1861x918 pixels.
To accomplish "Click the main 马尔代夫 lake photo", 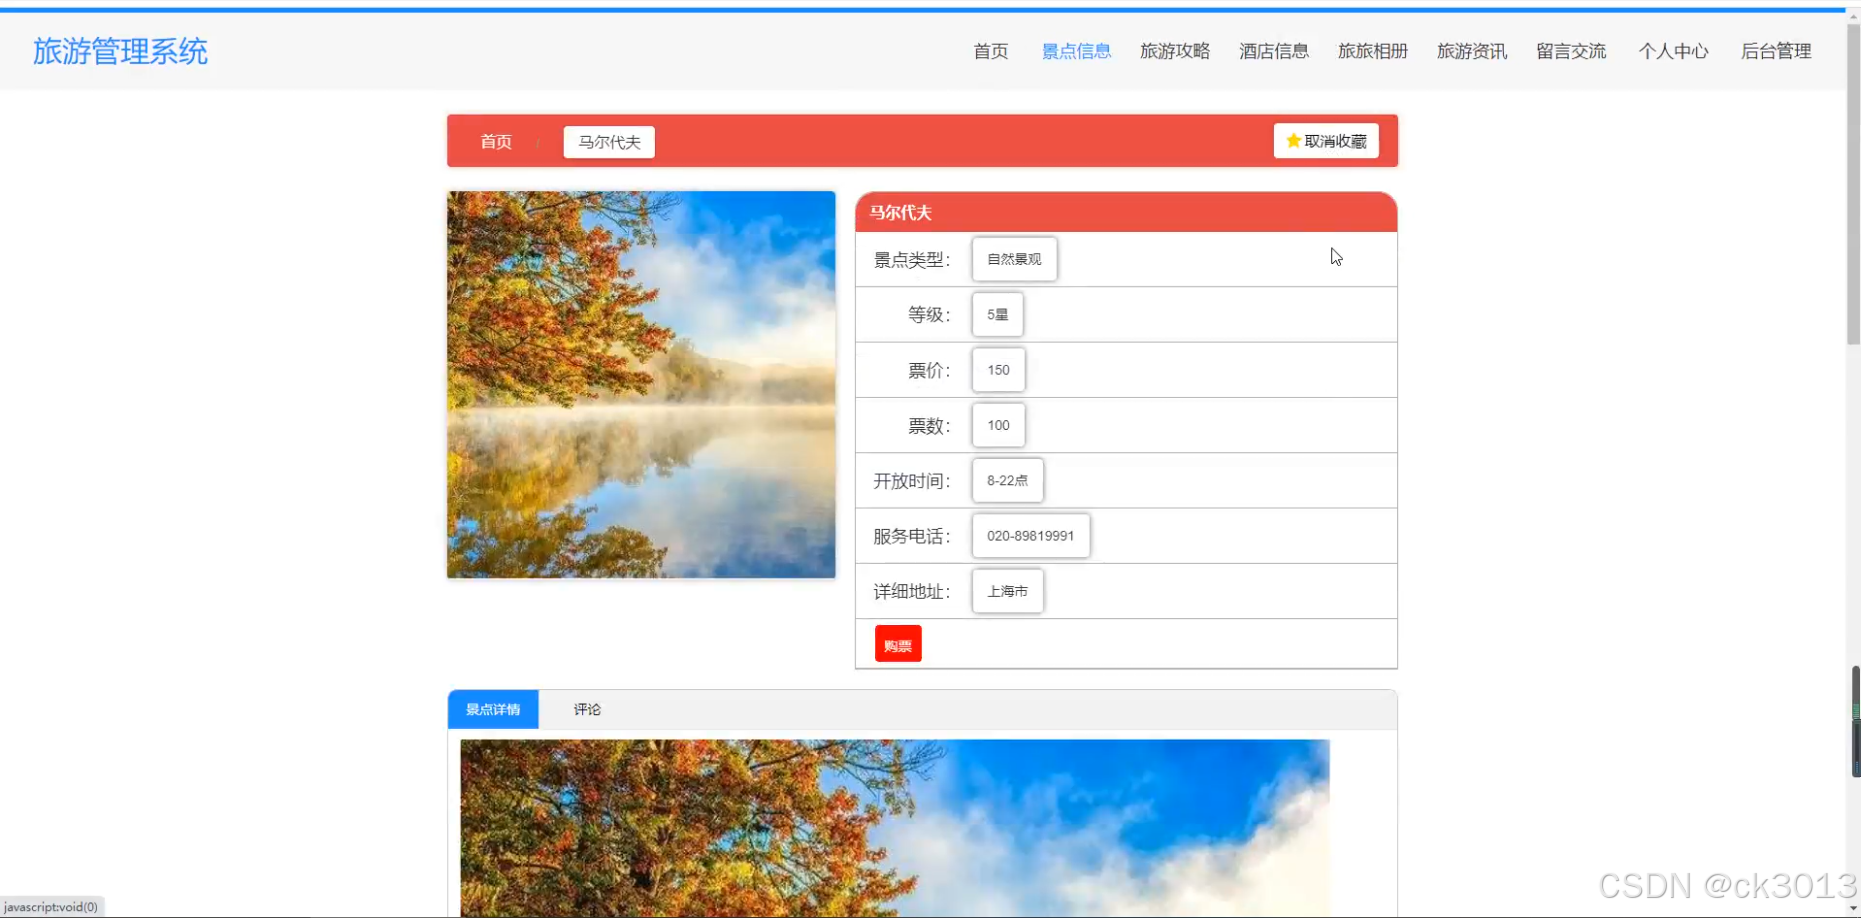I will click(641, 385).
